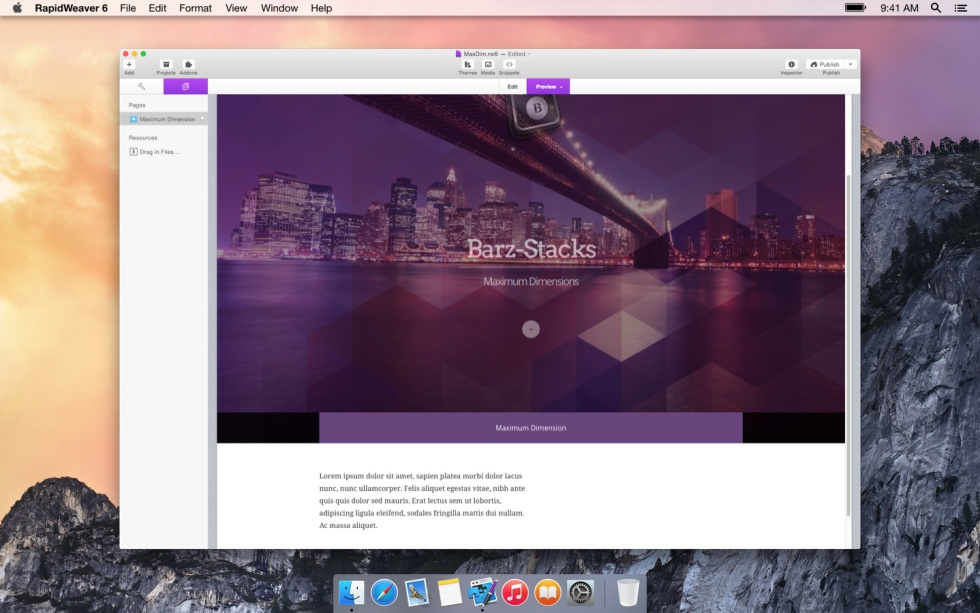The width and height of the screenshot is (980, 613).
Task: Open the Themes browser icon
Action: click(468, 64)
